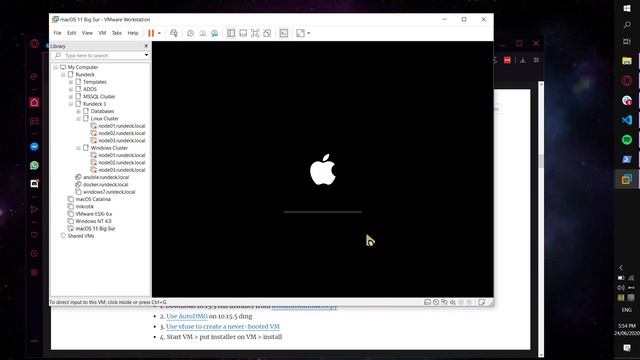The width and height of the screenshot is (640, 360).
Task: Open the Tabs menu
Action: point(117,33)
